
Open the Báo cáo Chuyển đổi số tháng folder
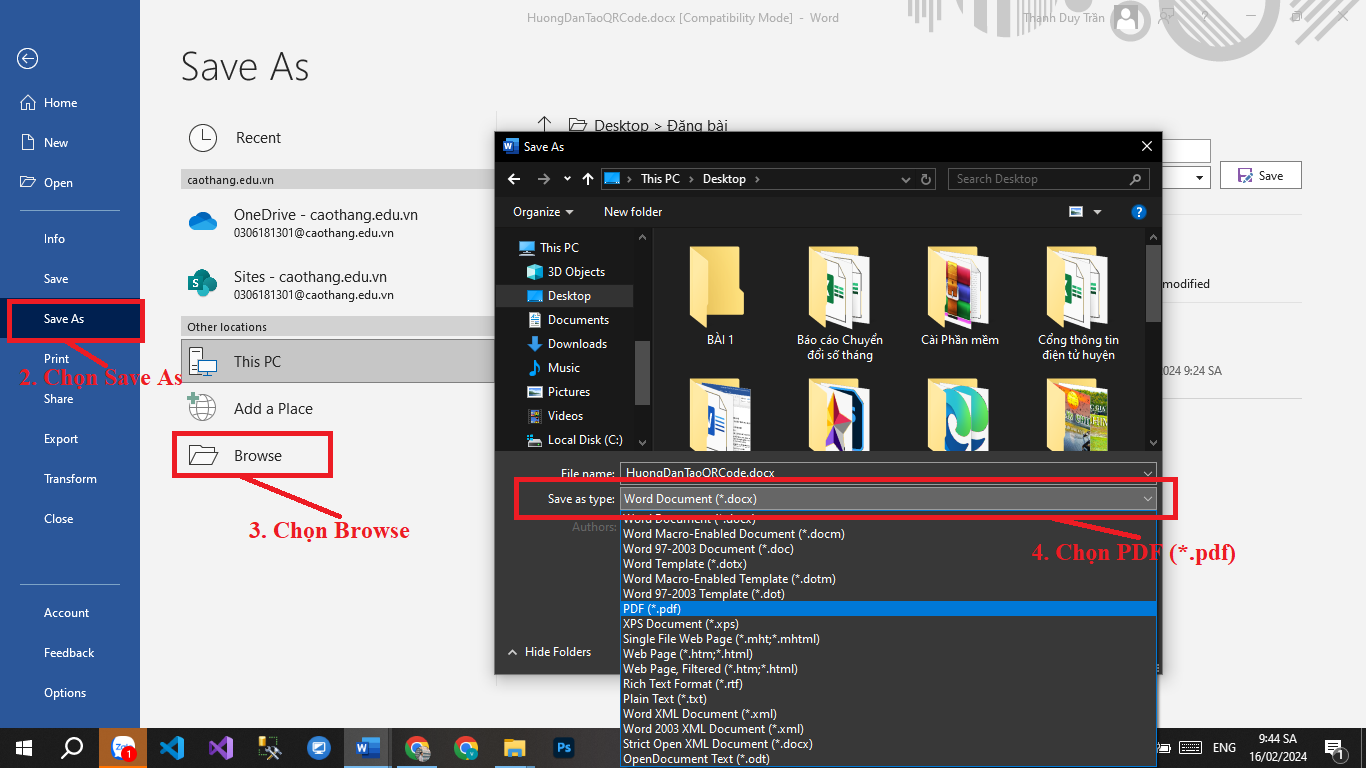(x=839, y=302)
